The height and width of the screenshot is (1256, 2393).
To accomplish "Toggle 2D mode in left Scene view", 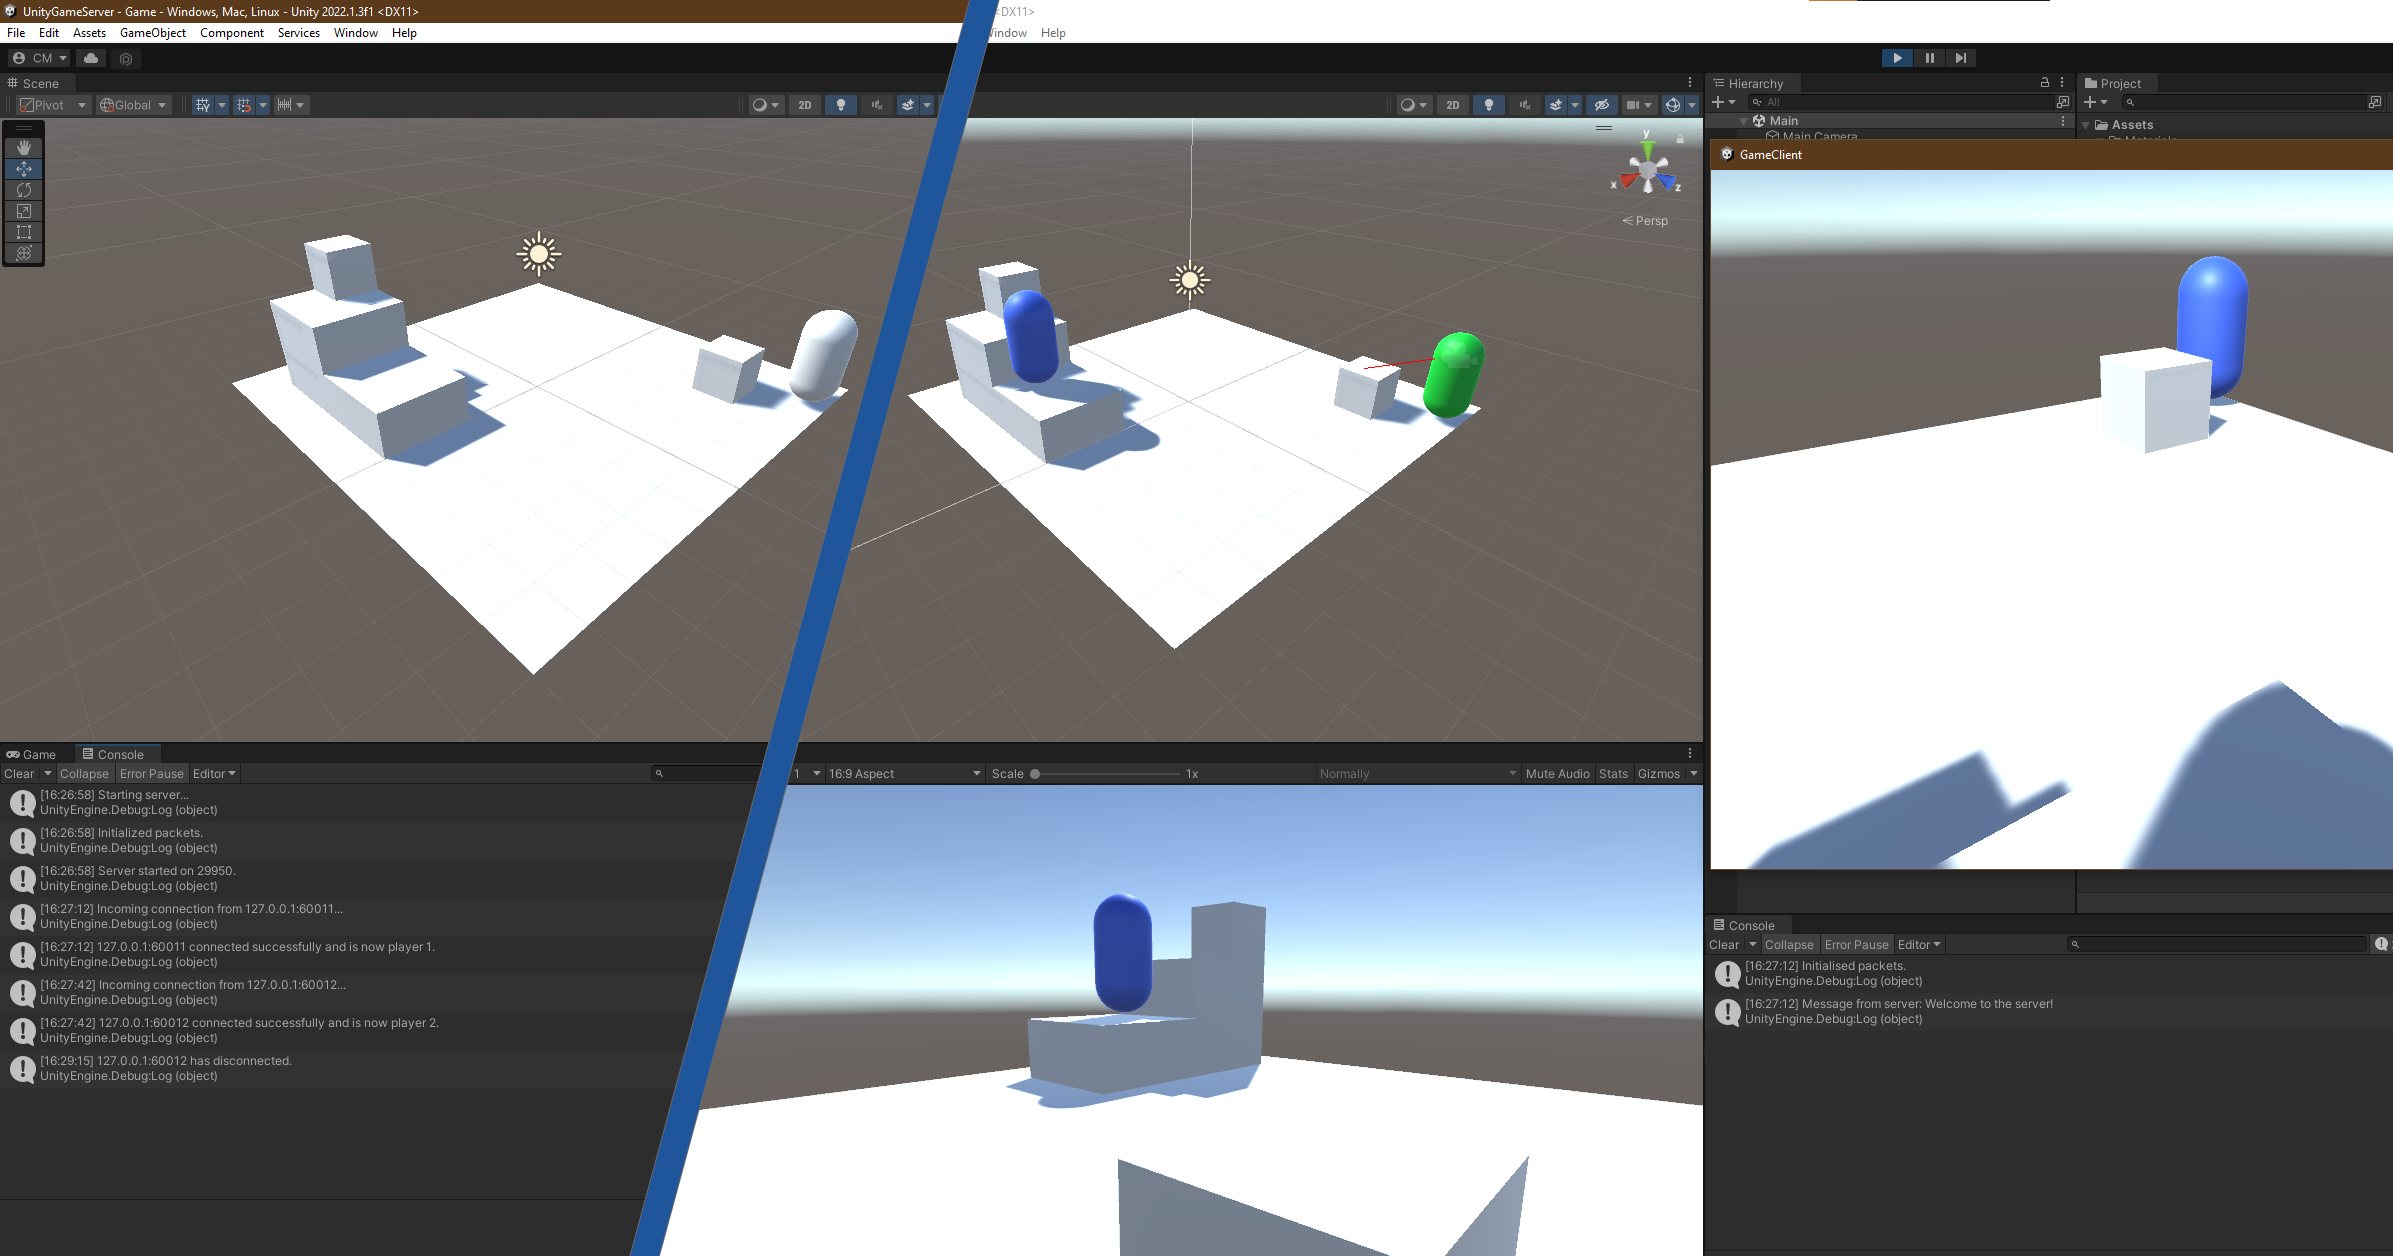I will click(x=805, y=104).
